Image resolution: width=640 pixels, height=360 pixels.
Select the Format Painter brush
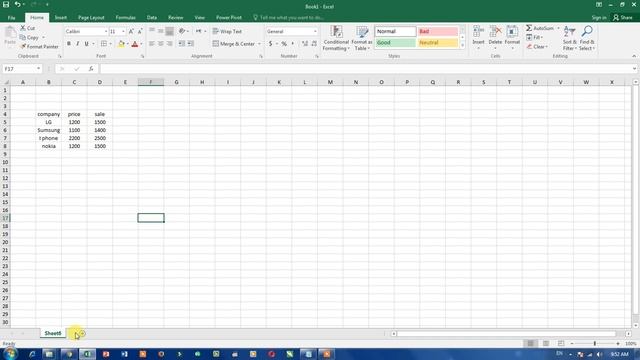(x=39, y=47)
